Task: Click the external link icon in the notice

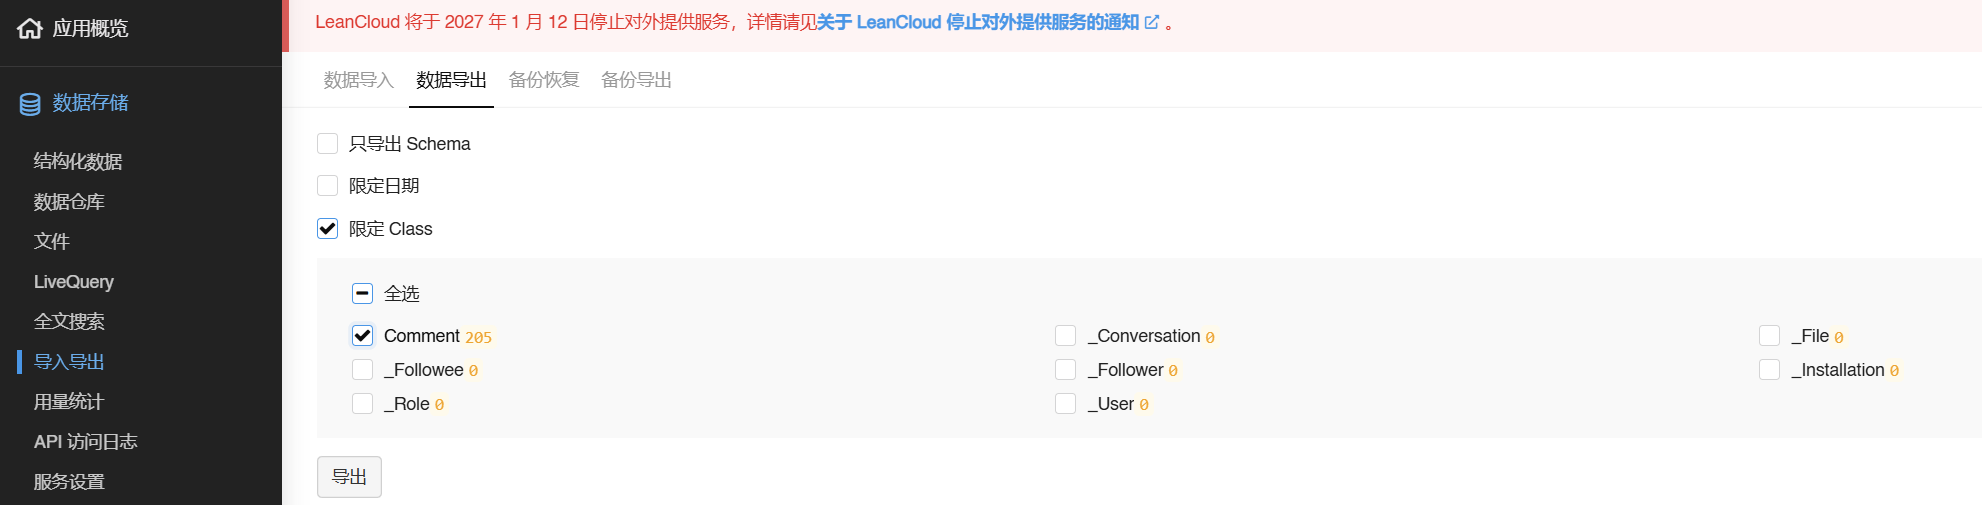Action: pos(1152,22)
